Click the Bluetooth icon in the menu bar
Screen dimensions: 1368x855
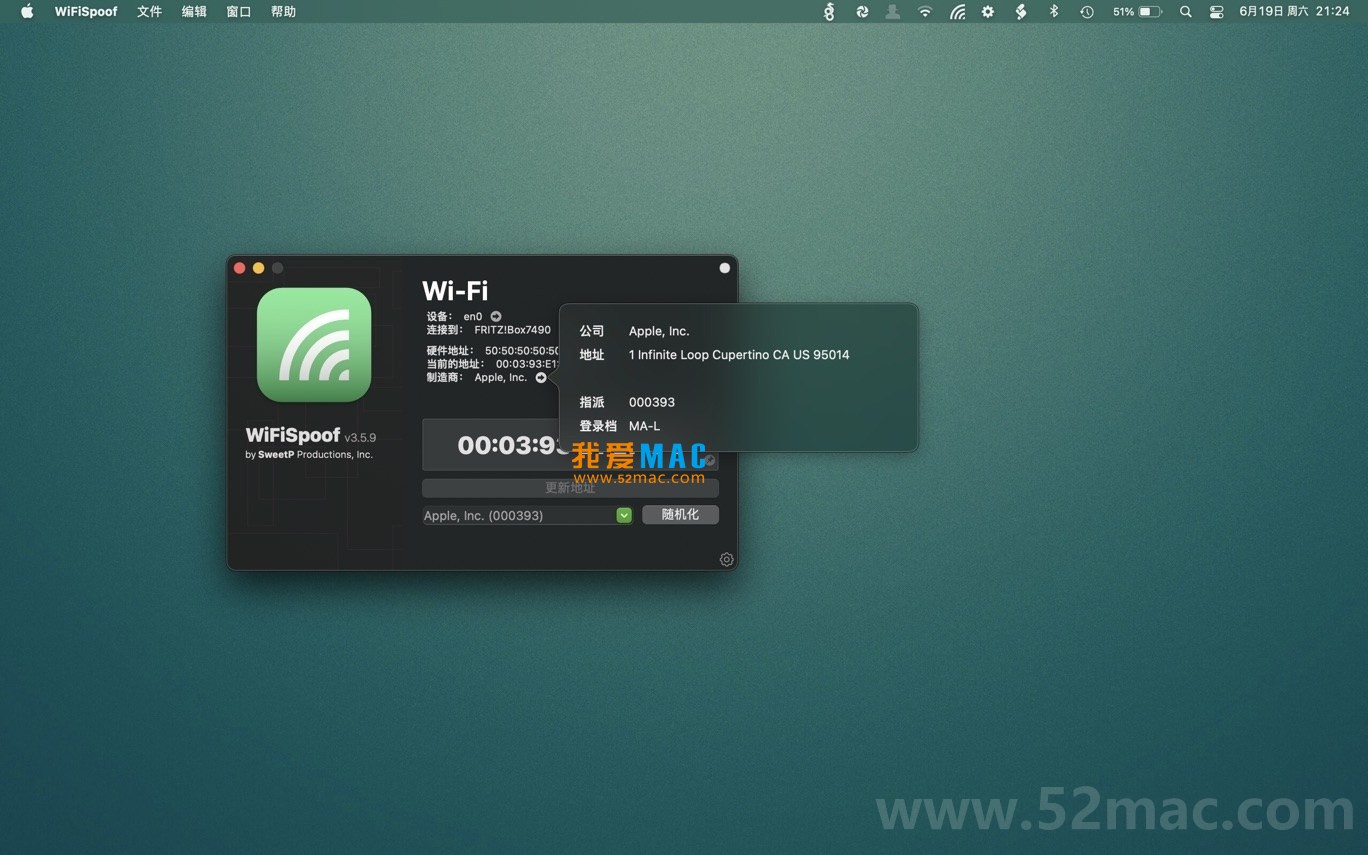1053,12
